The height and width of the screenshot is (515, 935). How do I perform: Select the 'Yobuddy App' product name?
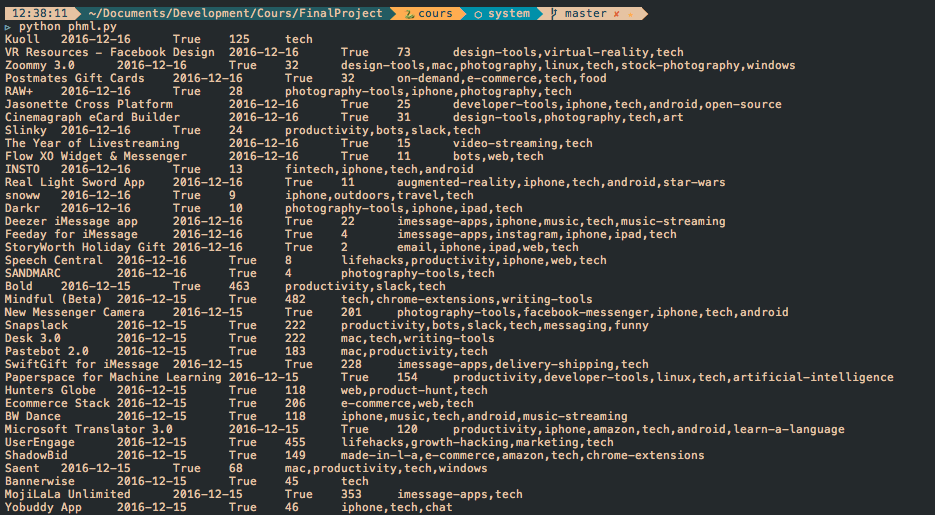click(x=44, y=508)
